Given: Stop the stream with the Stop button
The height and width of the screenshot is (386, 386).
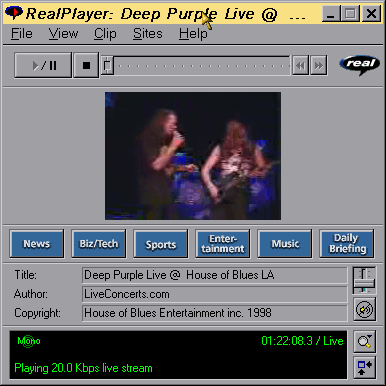Looking at the screenshot, I should coord(86,65).
